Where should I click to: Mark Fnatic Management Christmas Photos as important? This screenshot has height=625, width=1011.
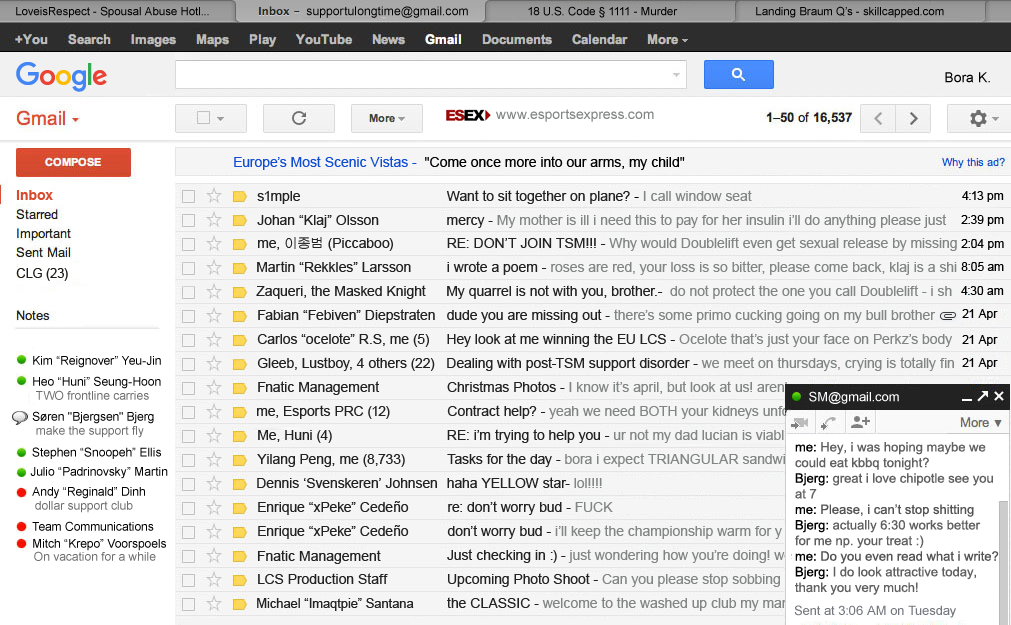(239, 388)
